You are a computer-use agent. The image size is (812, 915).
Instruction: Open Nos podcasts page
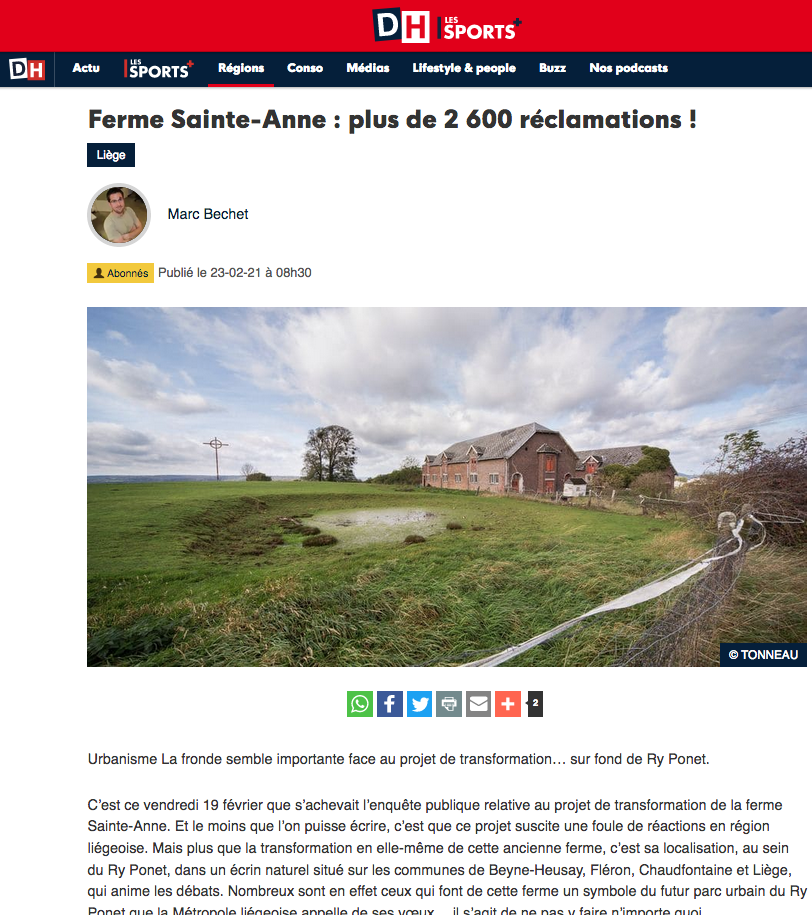[629, 68]
